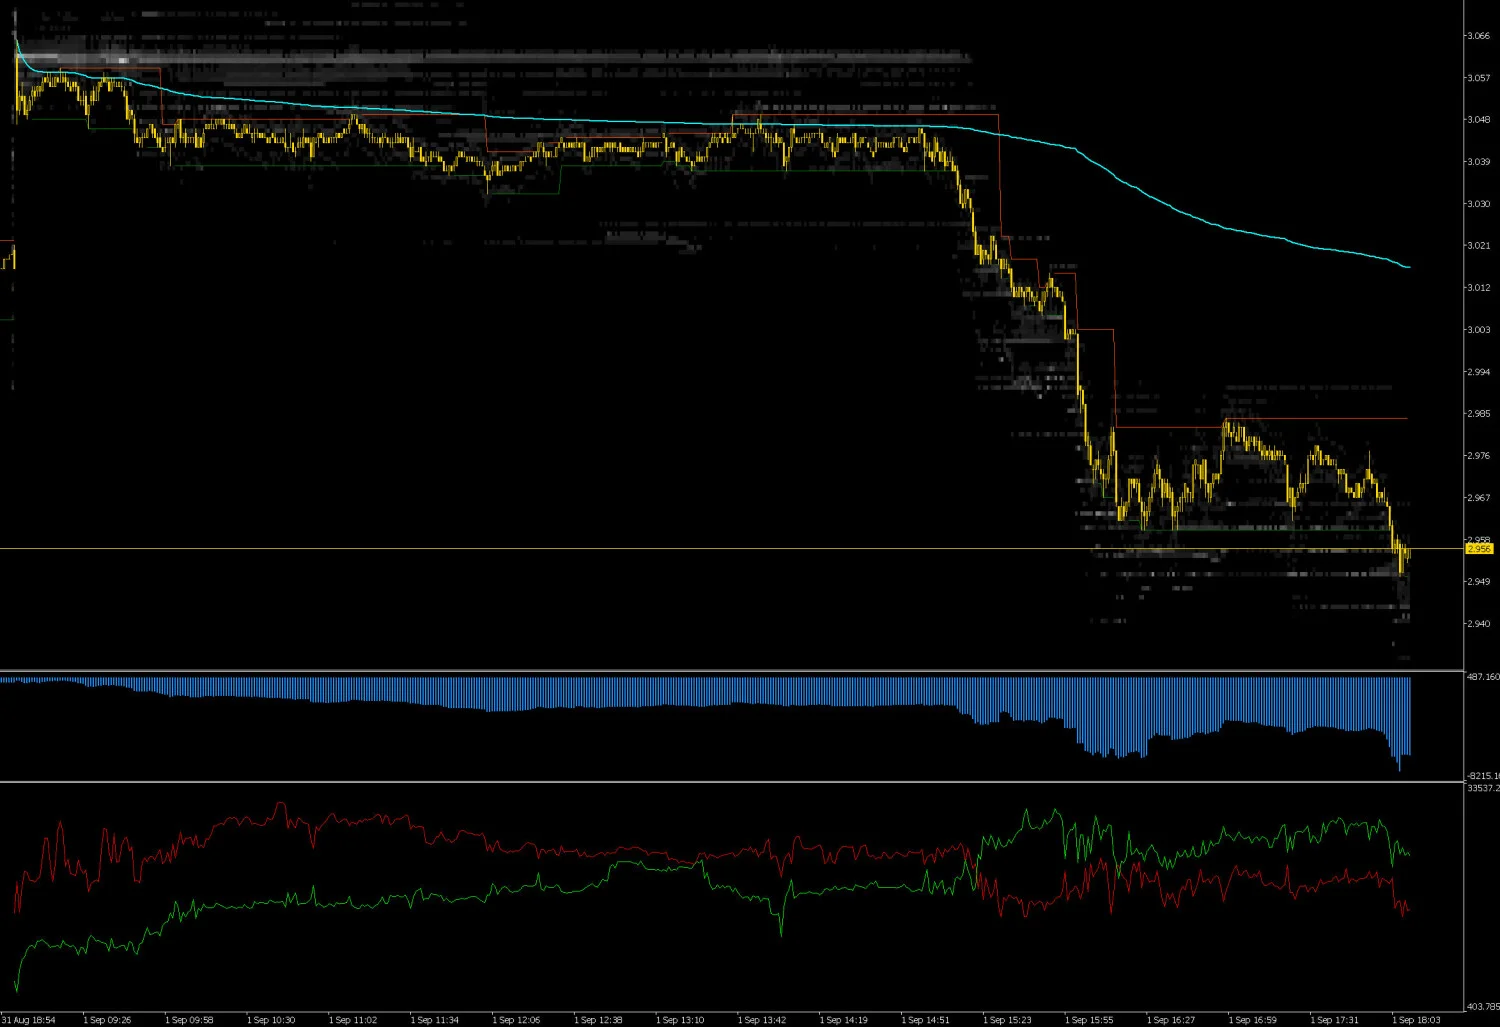This screenshot has width=1500, height=1027.
Task: Click the 33537.2 oscillator scale value
Action: click(x=1483, y=788)
